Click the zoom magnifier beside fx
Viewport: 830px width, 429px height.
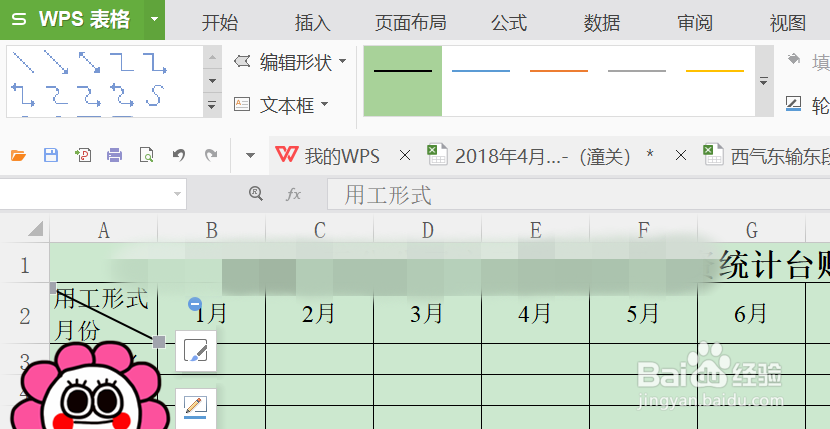(x=256, y=194)
